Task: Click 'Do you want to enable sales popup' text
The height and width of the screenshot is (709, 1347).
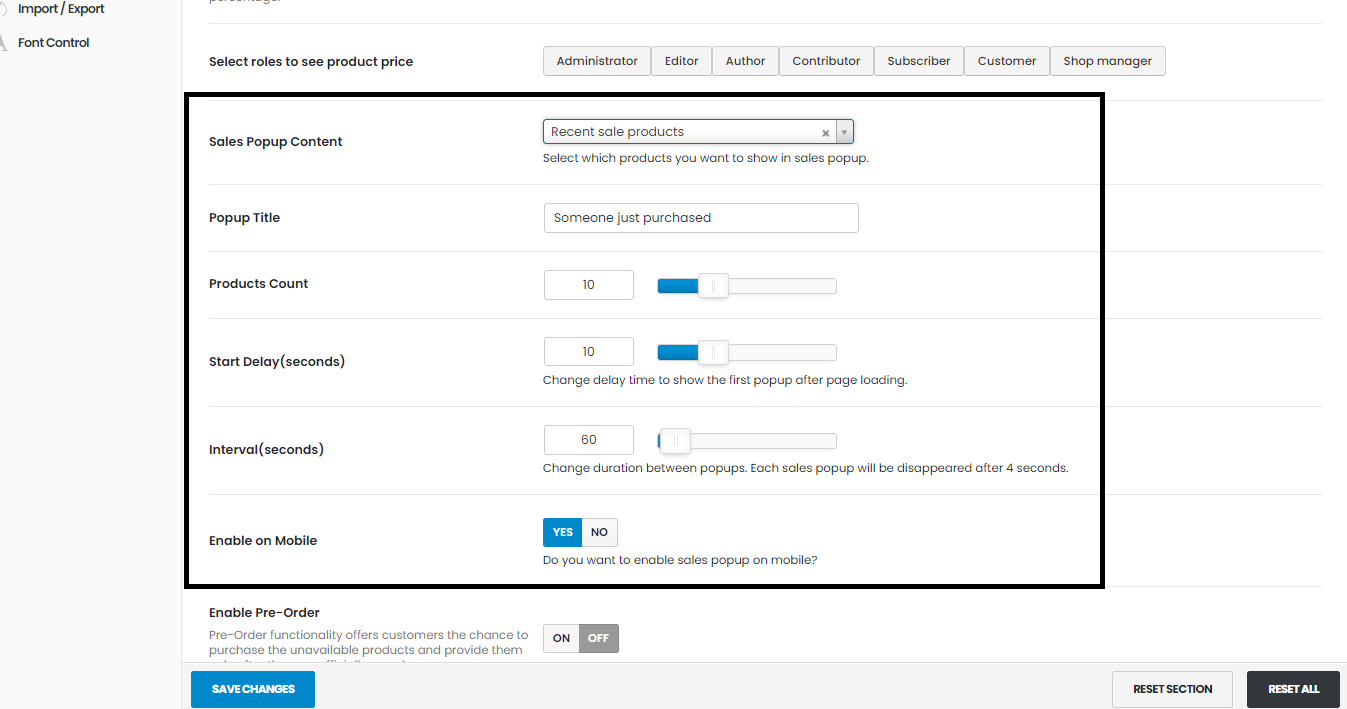Action: coord(680,560)
